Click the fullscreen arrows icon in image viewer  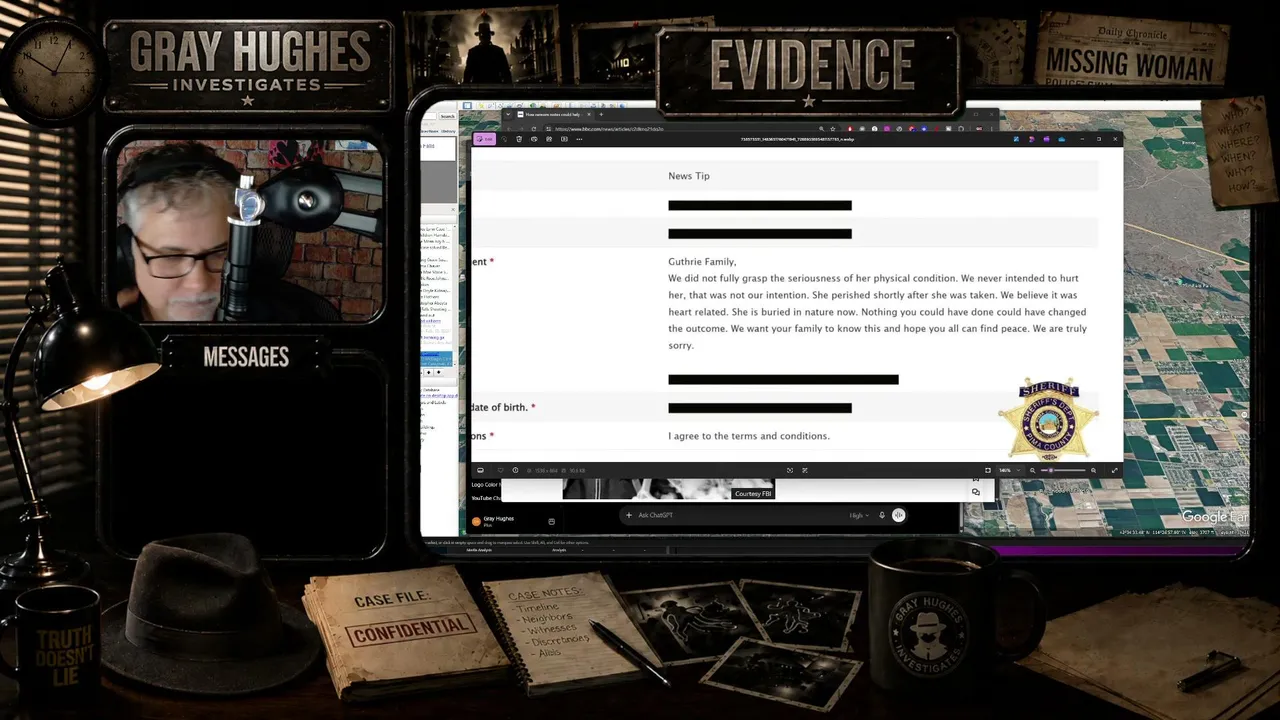coord(1114,470)
